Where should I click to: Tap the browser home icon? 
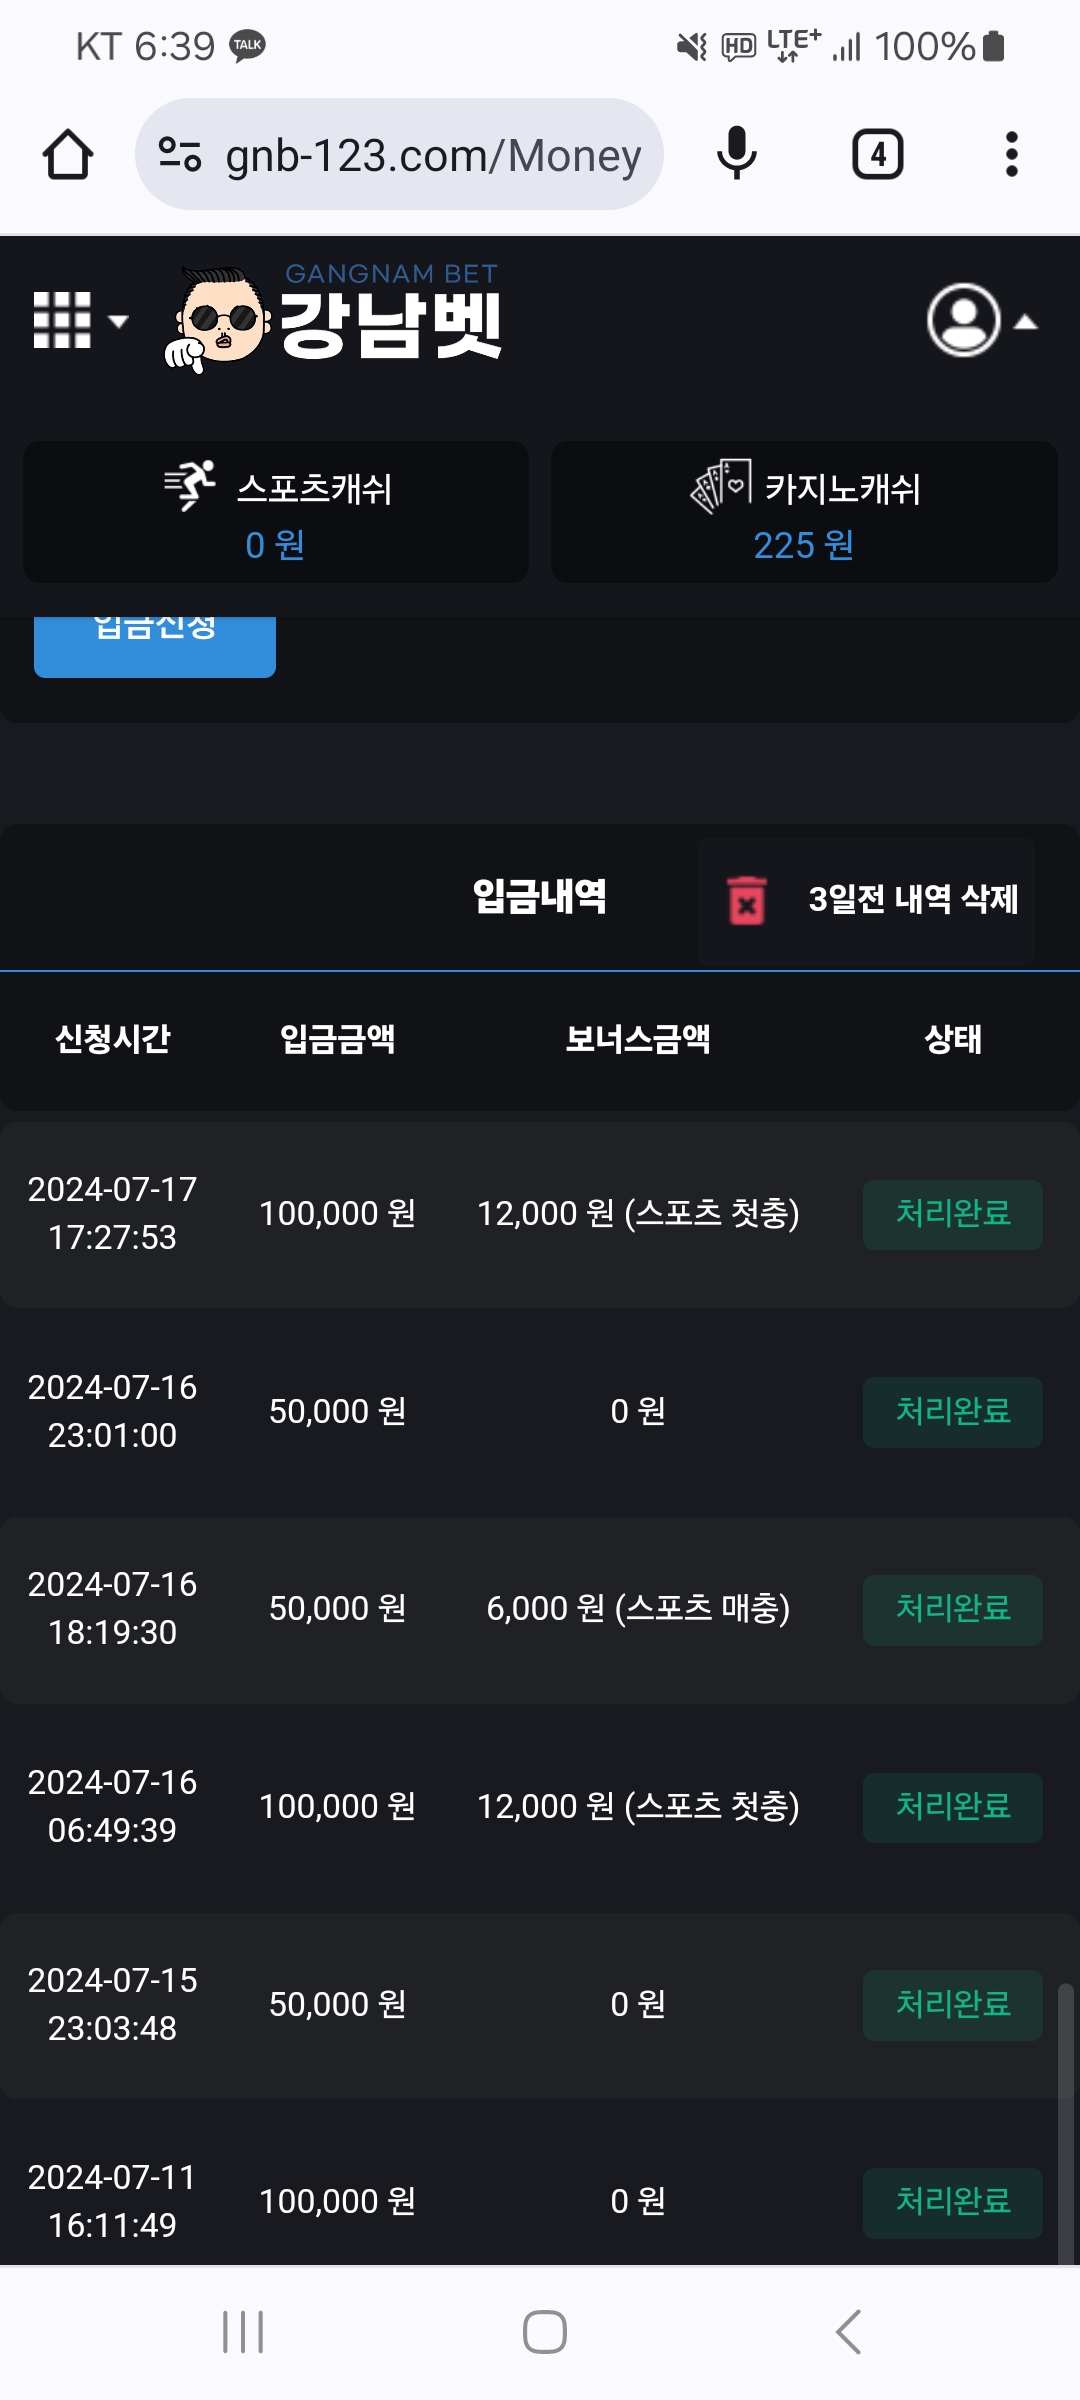[68, 155]
